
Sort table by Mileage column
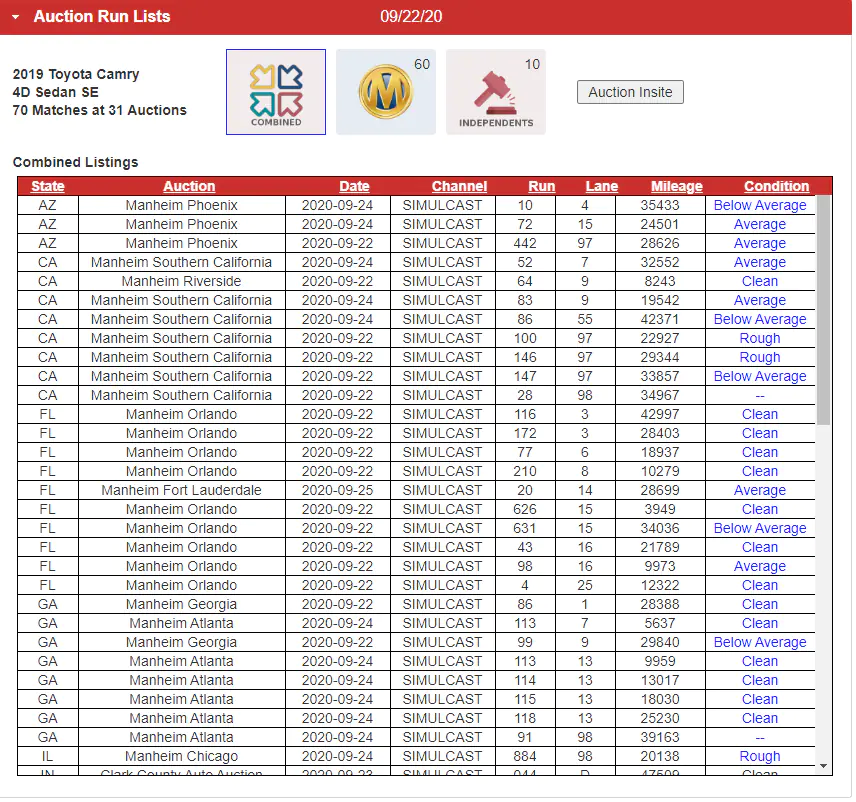click(x=679, y=187)
